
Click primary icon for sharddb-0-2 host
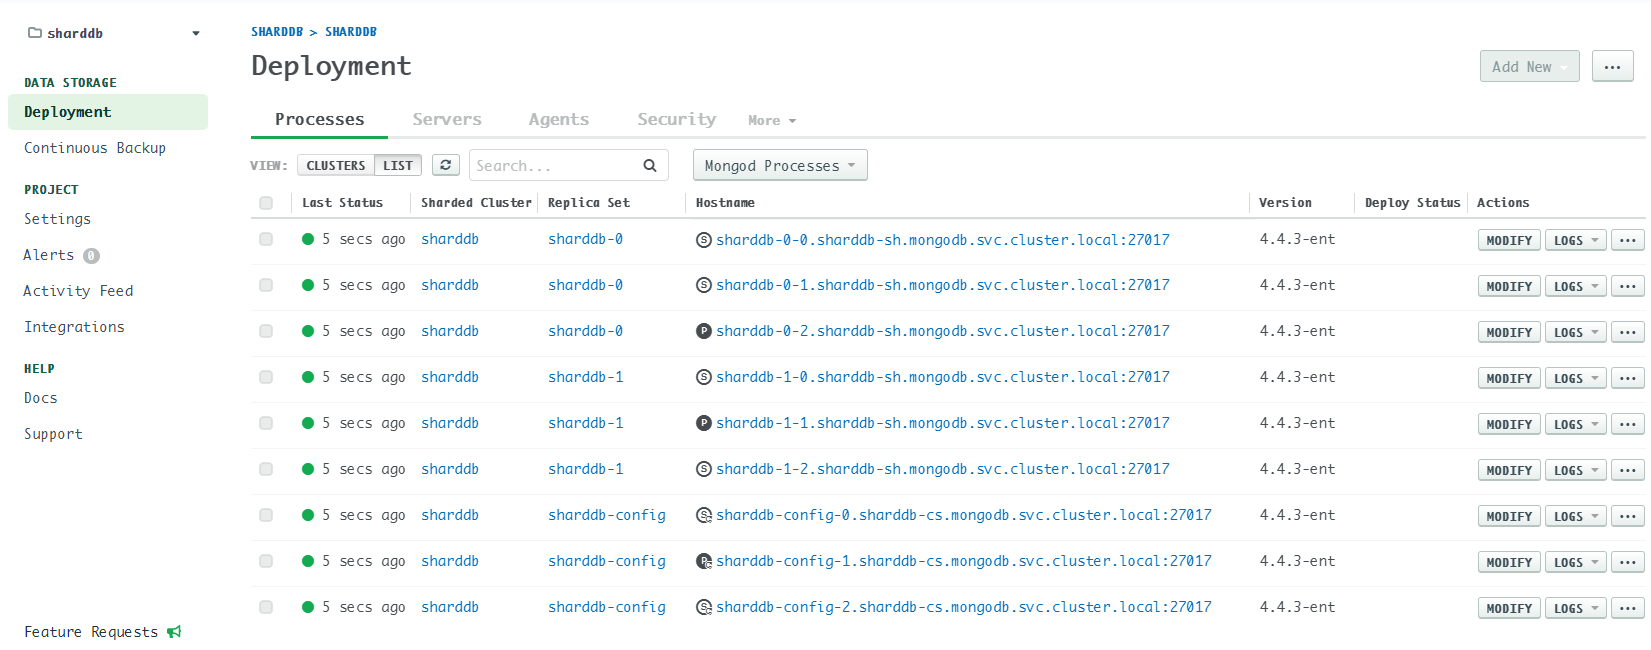pos(704,331)
